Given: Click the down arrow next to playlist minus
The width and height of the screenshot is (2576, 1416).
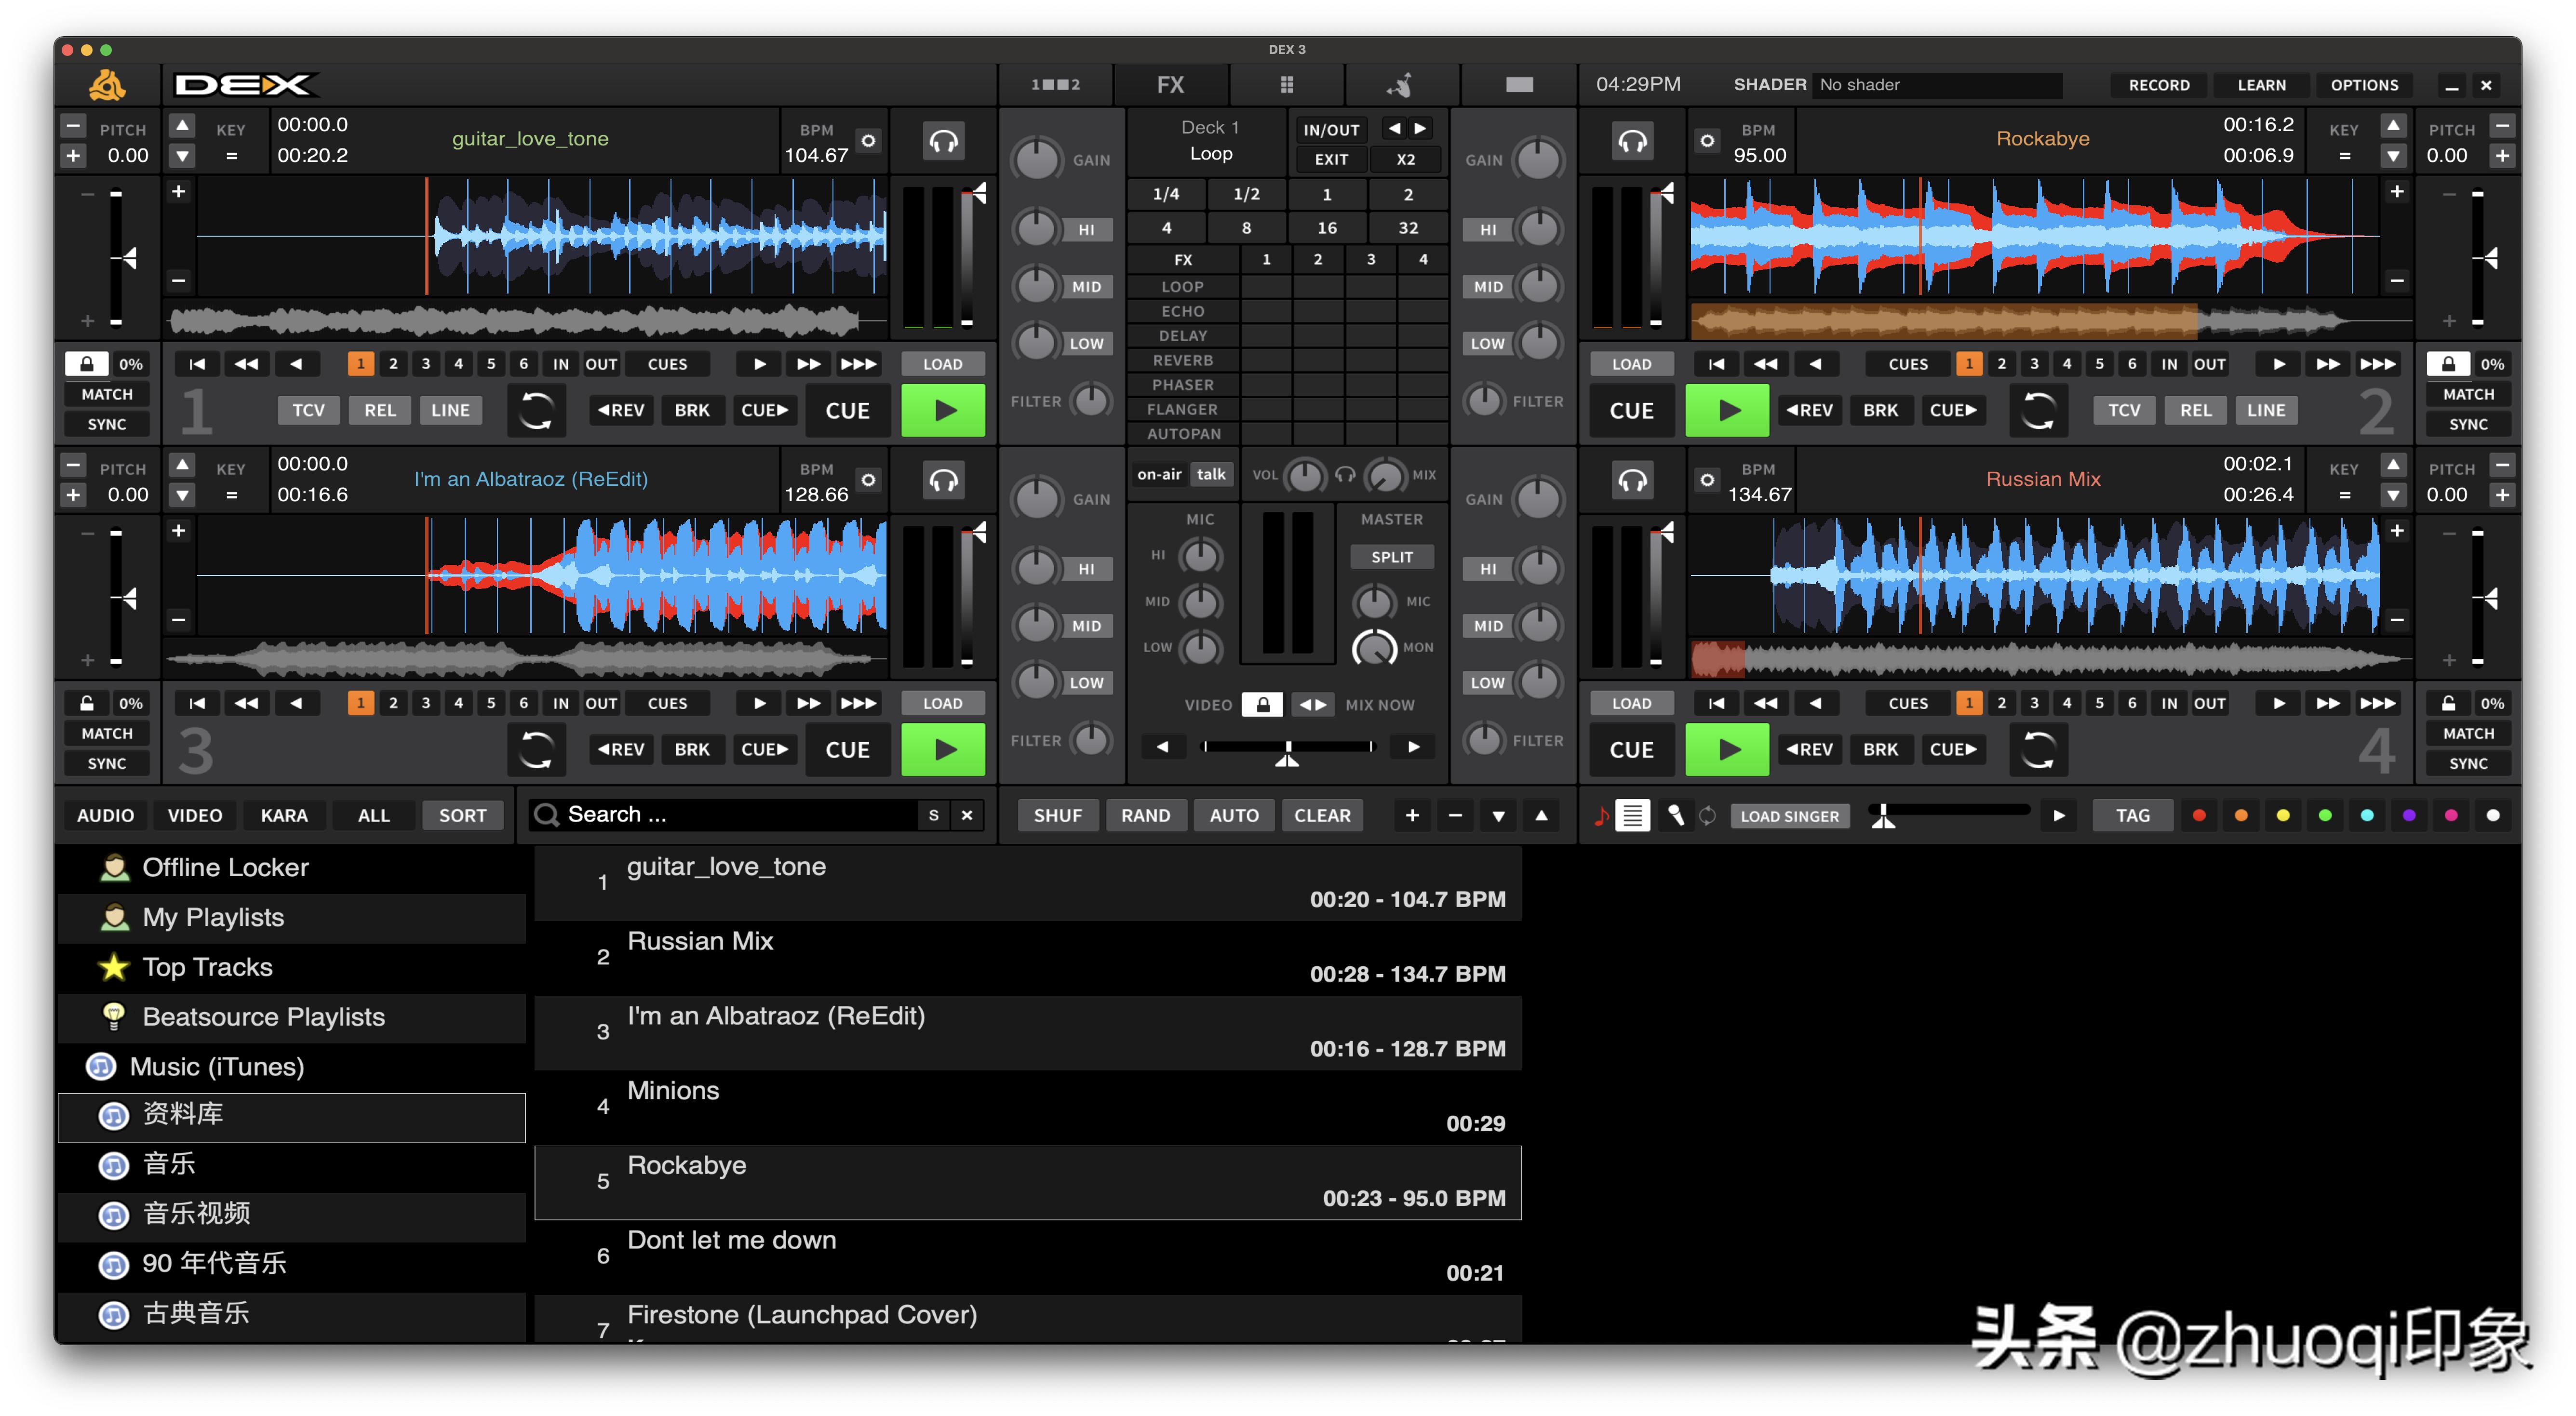Looking at the screenshot, I should [x=1498, y=815].
